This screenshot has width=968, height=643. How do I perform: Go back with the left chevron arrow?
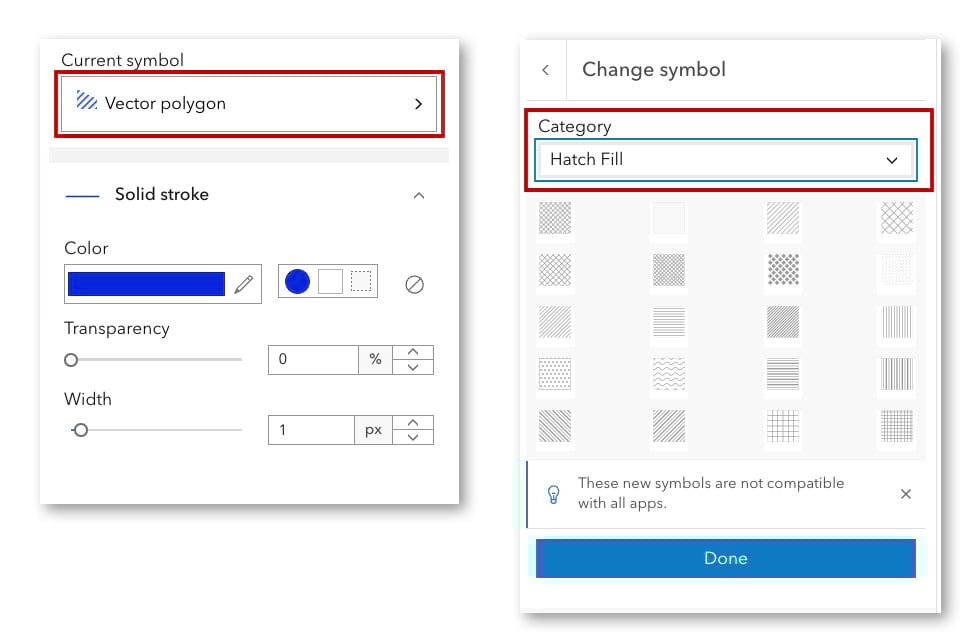tap(545, 70)
